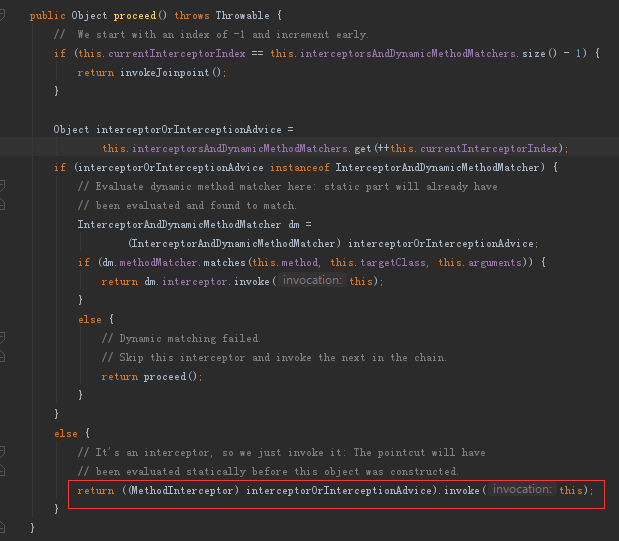Click the 'invocation:' hint in dm.interceptor.invoke call
The image size is (619, 541).
point(312,280)
